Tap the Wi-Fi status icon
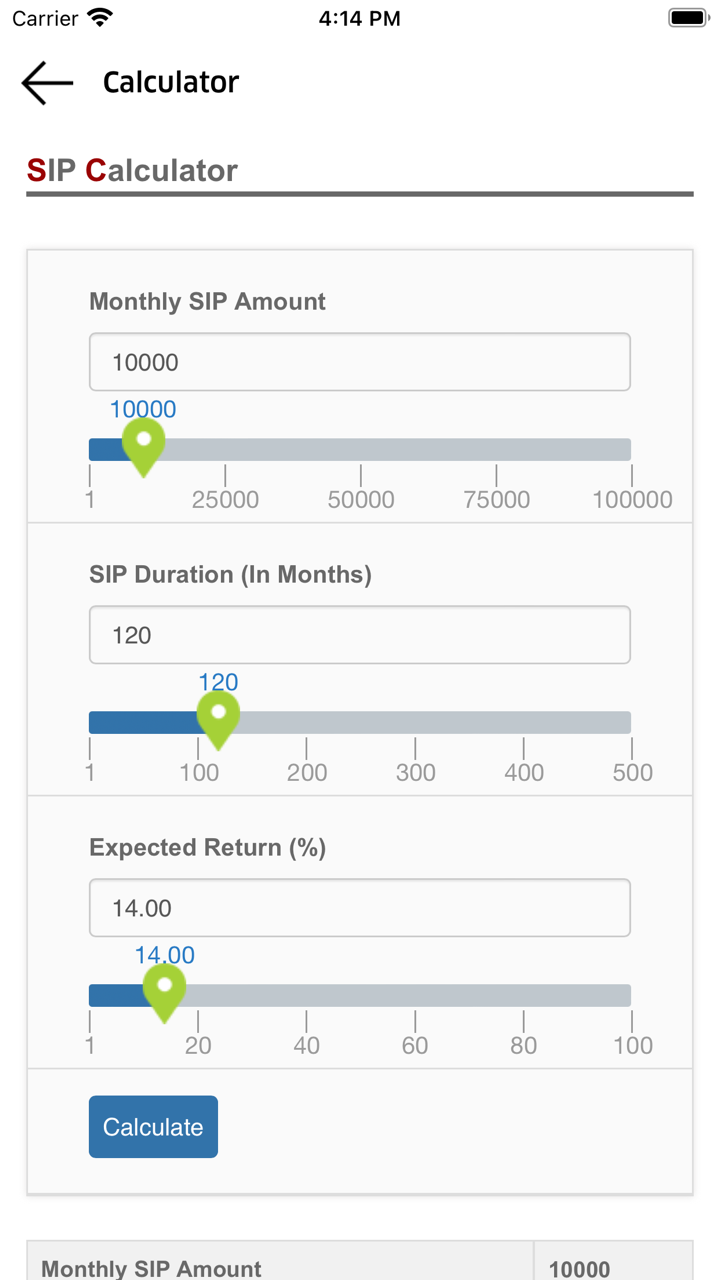The height and width of the screenshot is (1280, 720). pyautogui.click(x=100, y=18)
